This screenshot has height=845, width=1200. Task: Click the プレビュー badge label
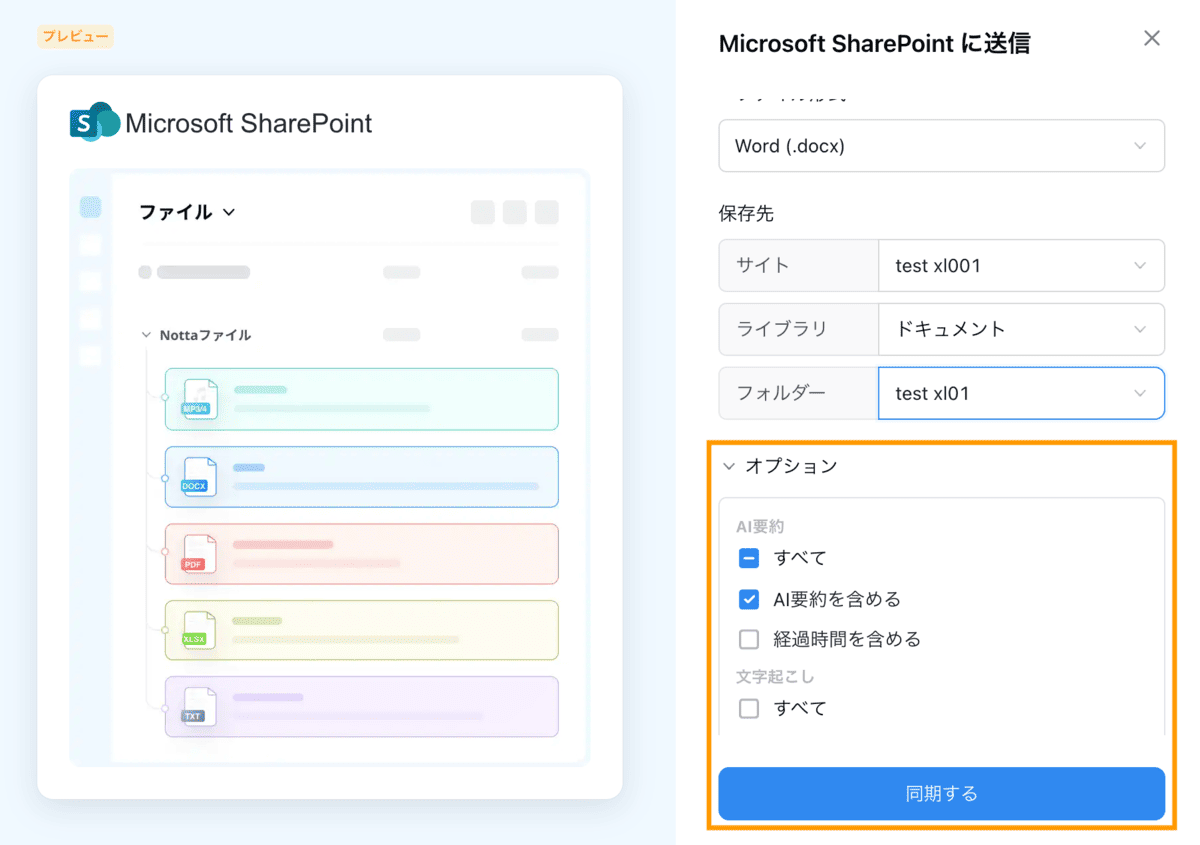coord(75,37)
